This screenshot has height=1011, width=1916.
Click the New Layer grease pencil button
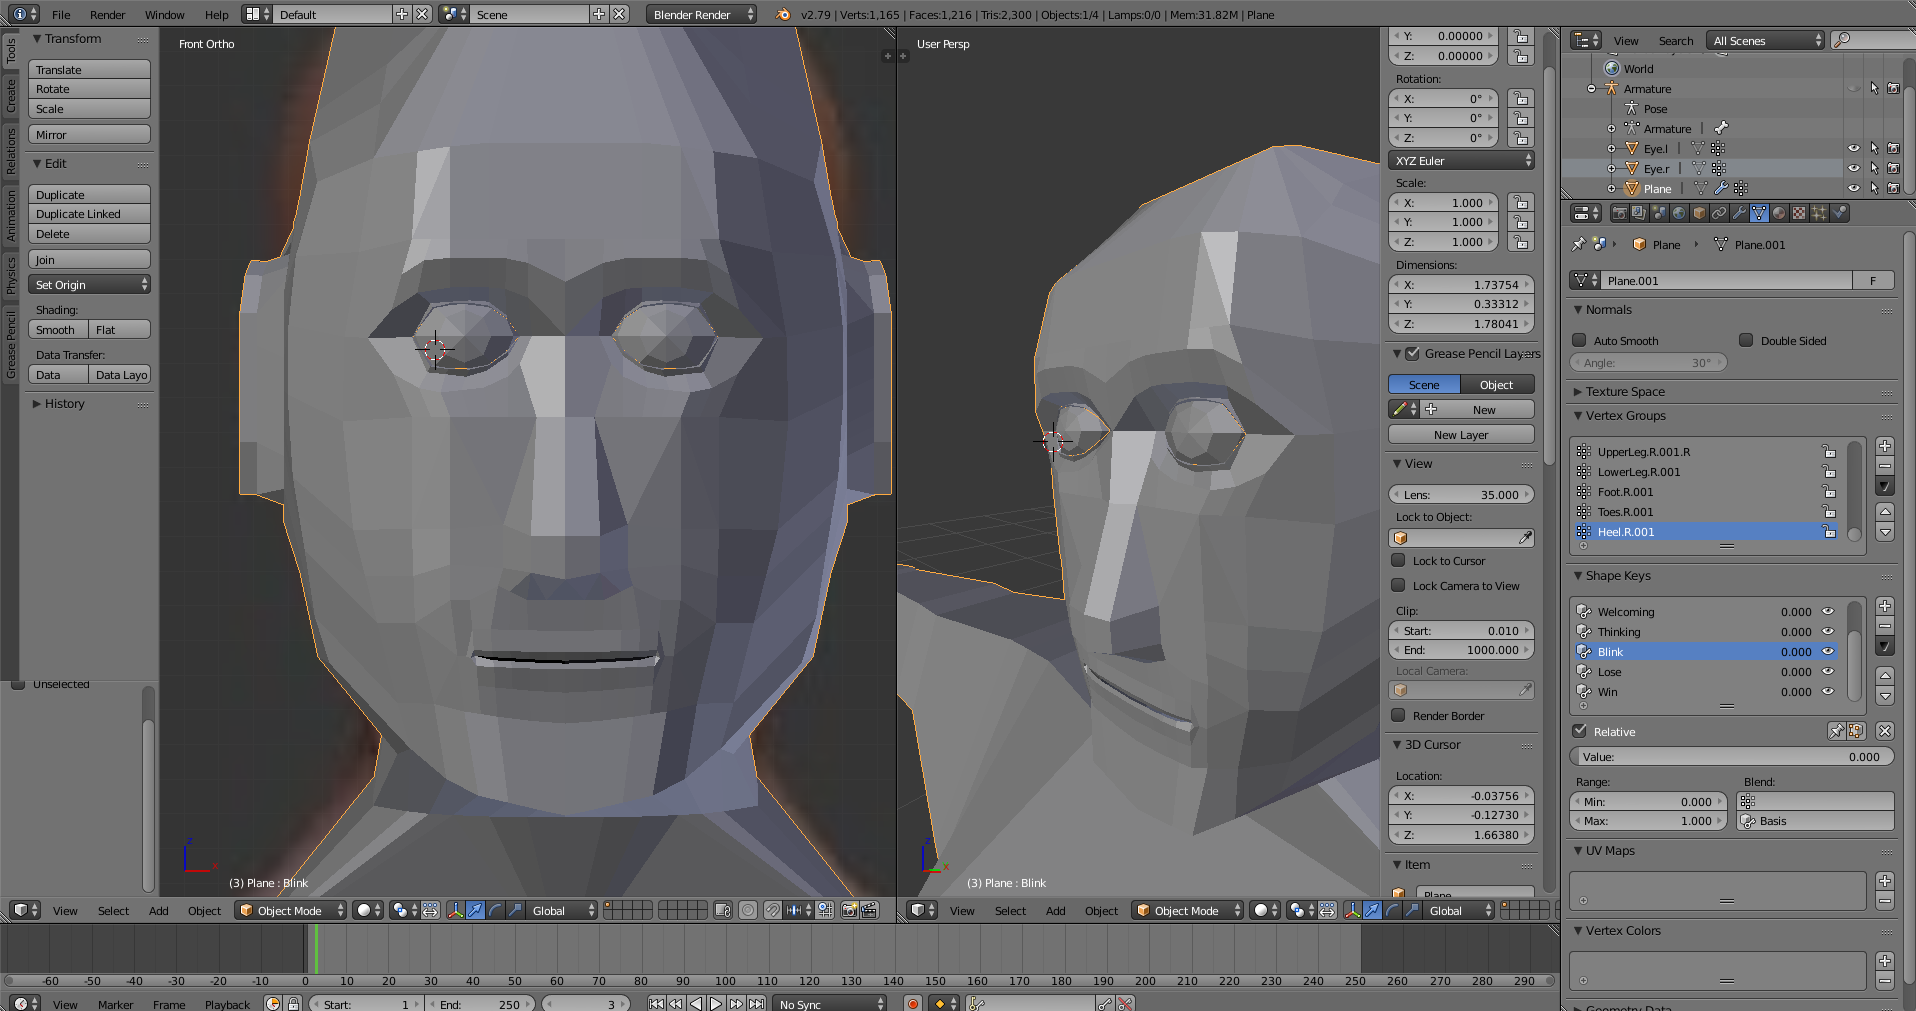[x=1460, y=435]
